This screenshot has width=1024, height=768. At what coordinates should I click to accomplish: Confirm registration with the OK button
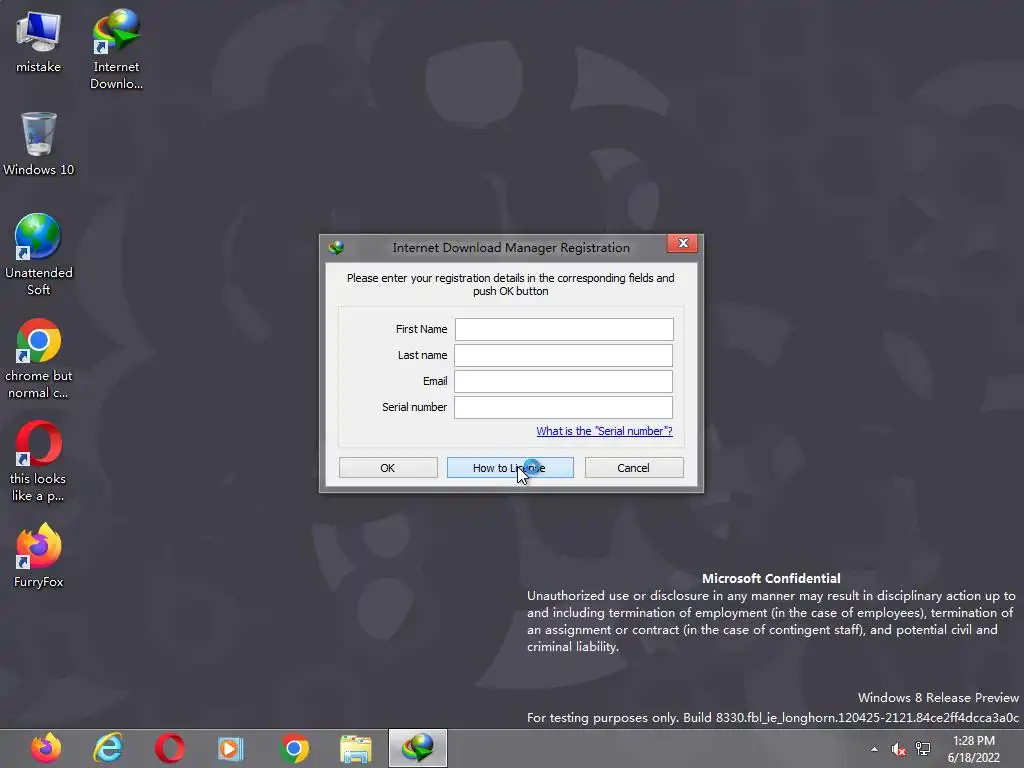pyautogui.click(x=388, y=468)
